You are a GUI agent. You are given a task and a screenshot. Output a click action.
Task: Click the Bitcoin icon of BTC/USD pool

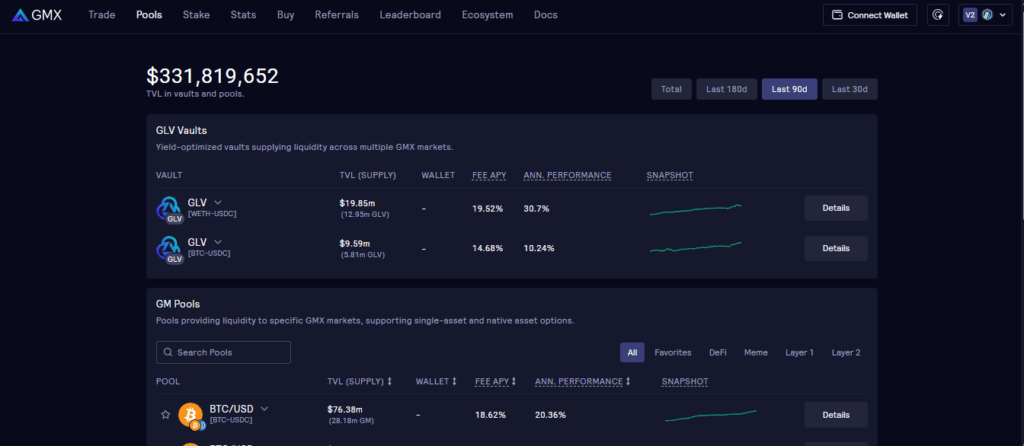click(x=191, y=415)
